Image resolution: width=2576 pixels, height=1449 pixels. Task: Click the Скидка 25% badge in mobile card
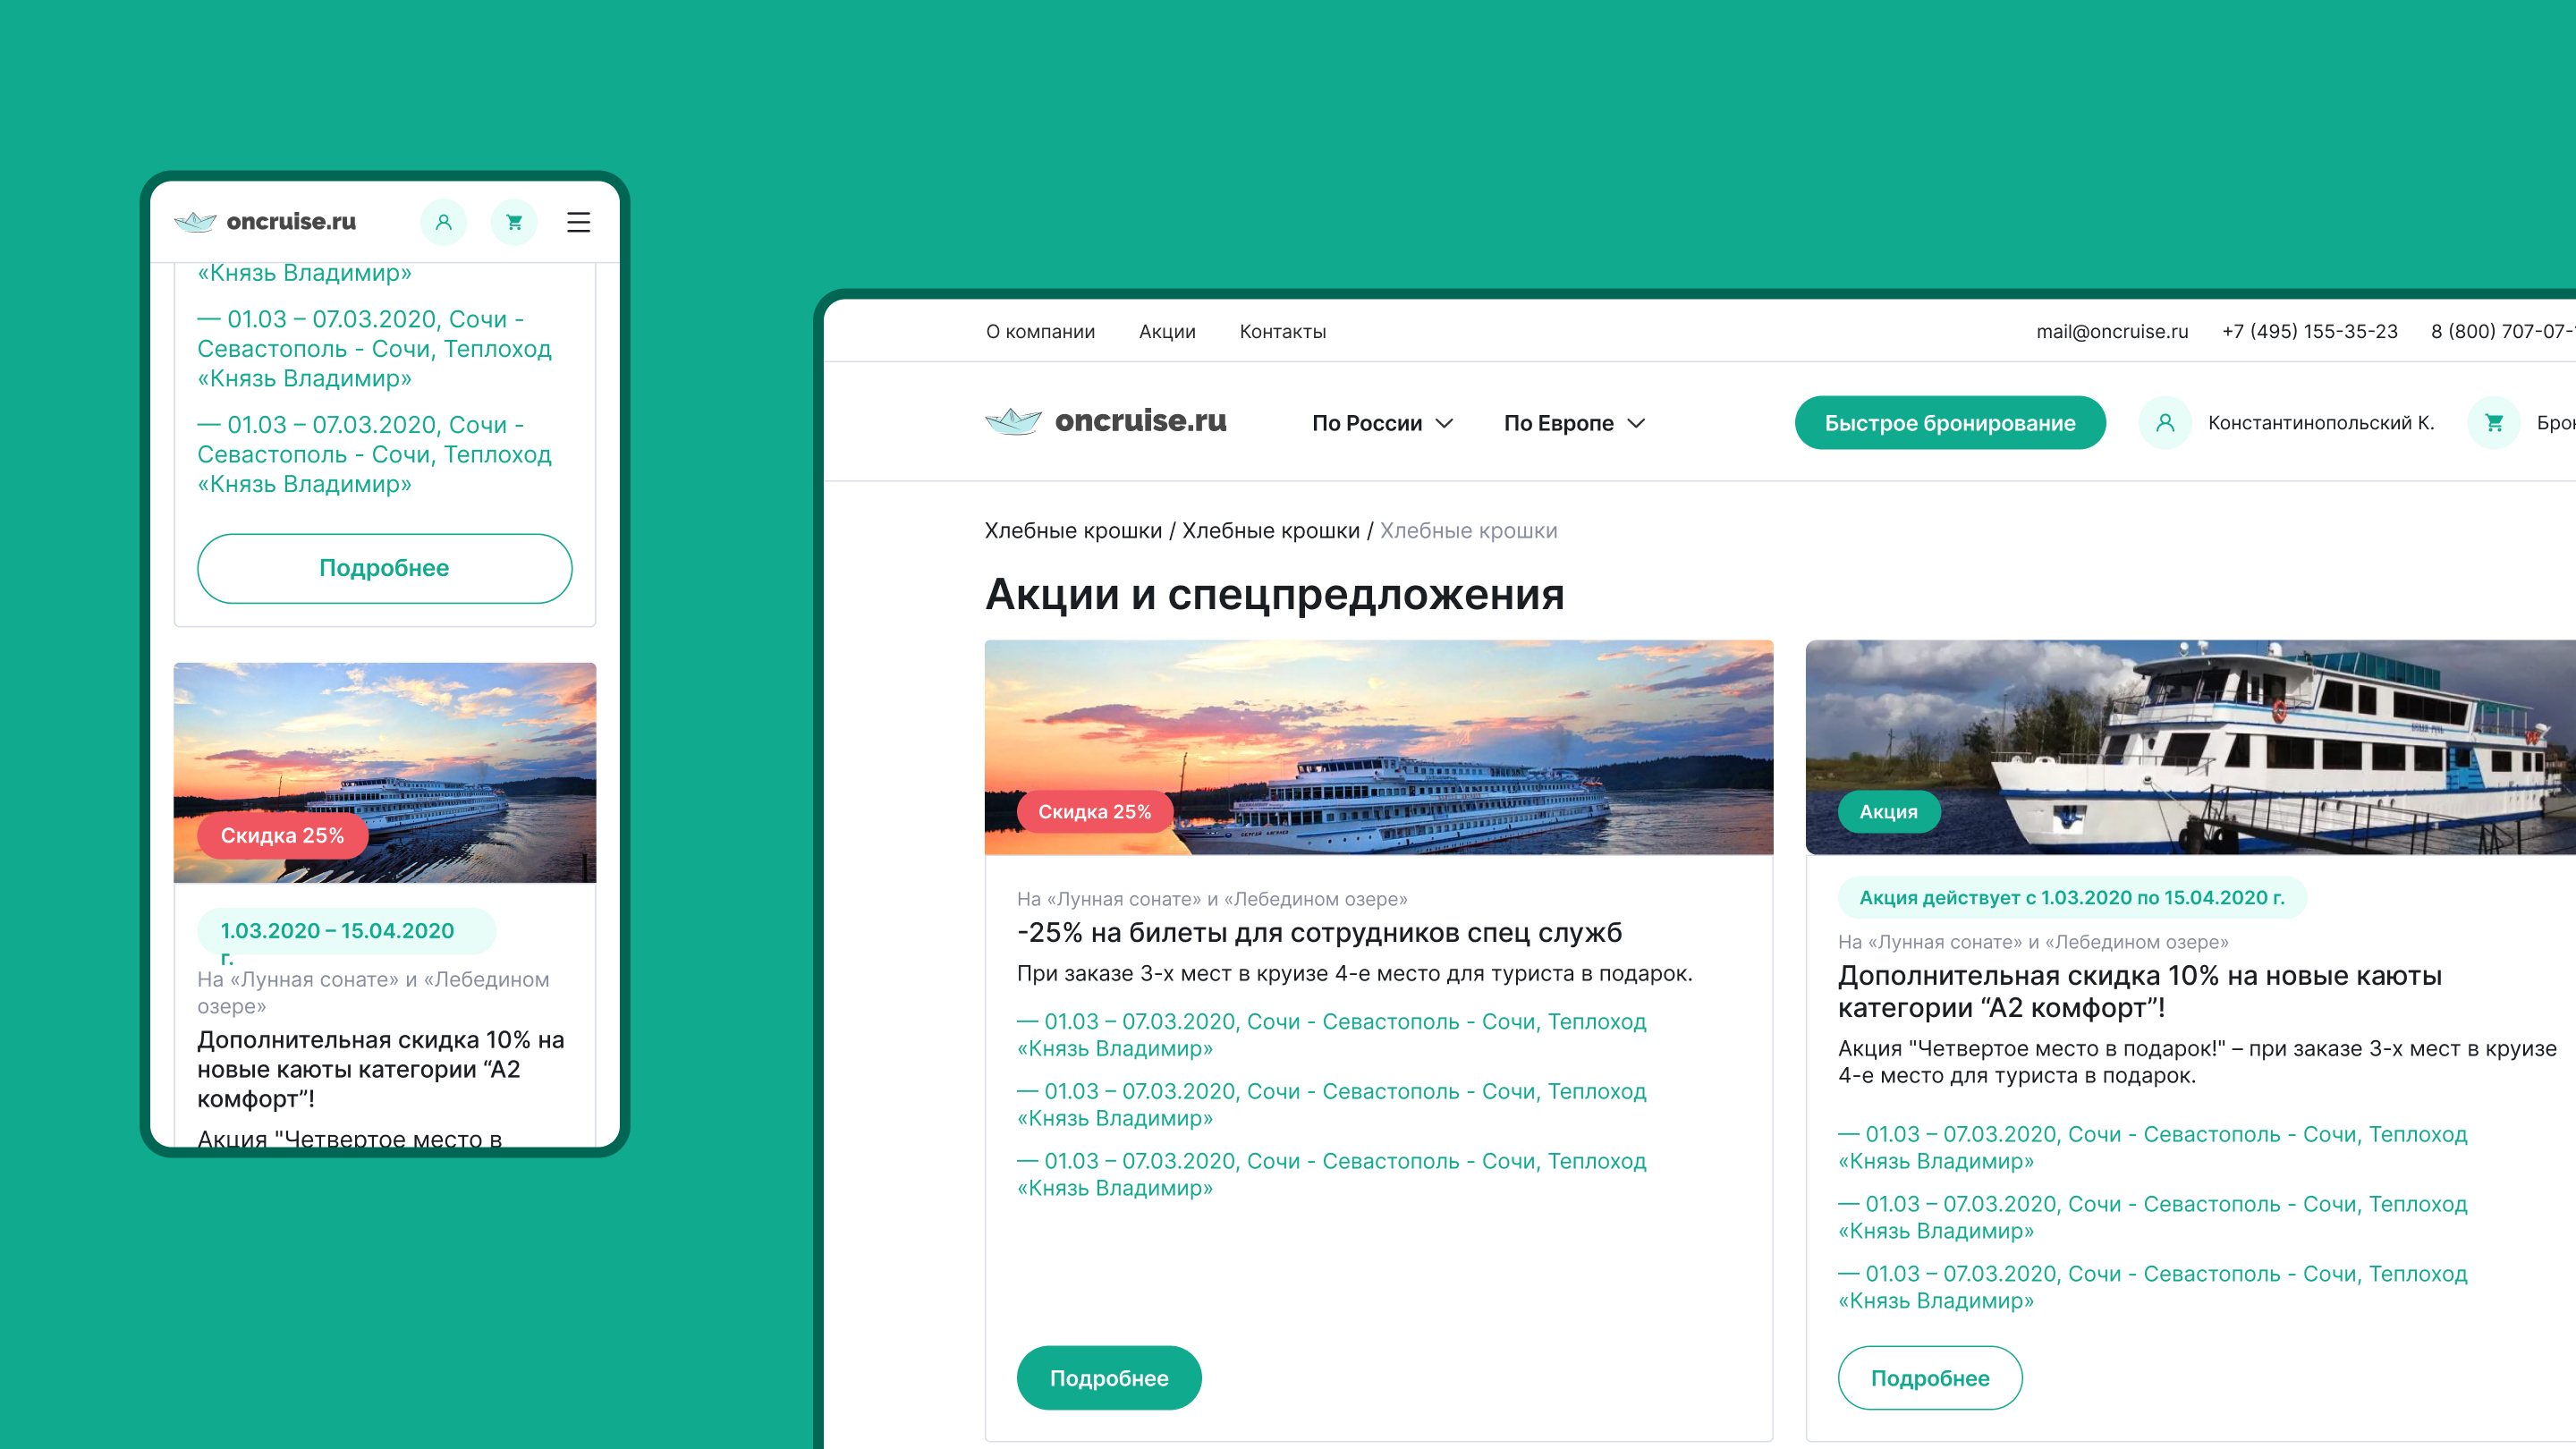click(x=282, y=836)
